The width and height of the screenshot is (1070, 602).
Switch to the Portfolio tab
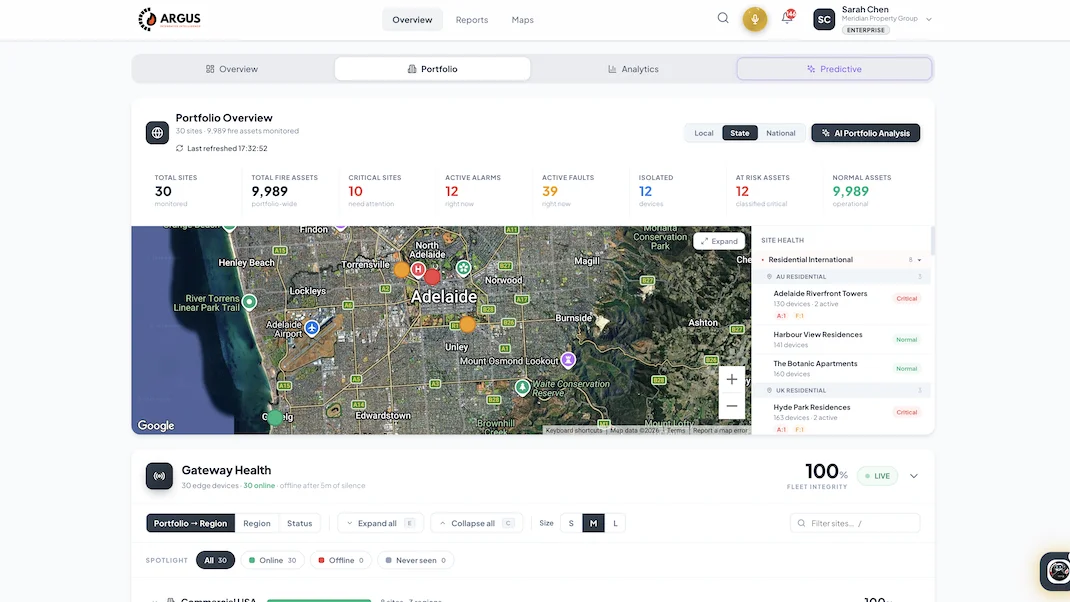point(433,69)
